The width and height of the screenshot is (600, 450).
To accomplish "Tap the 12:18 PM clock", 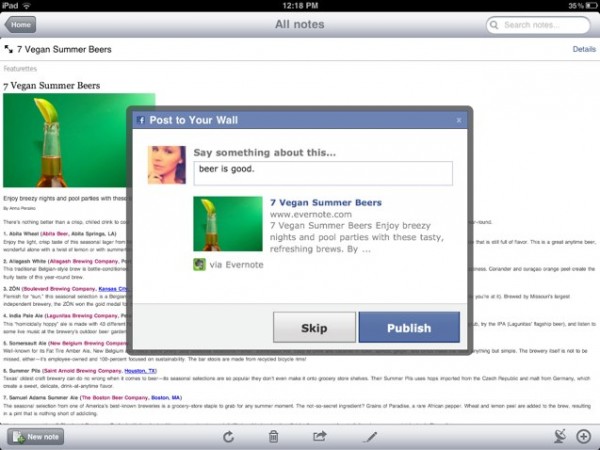I will 300,5.
